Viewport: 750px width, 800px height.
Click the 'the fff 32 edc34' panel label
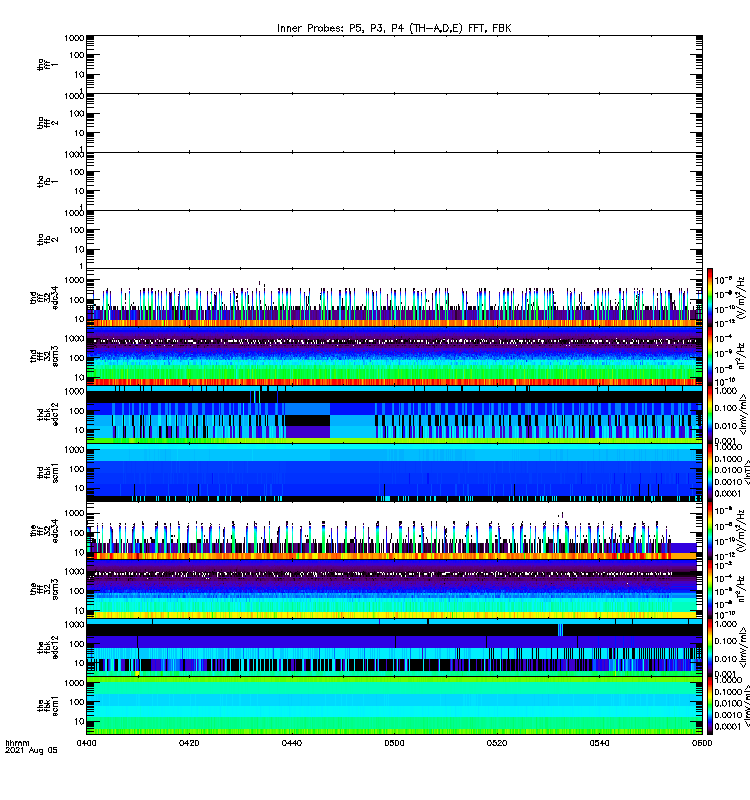pos(44,531)
